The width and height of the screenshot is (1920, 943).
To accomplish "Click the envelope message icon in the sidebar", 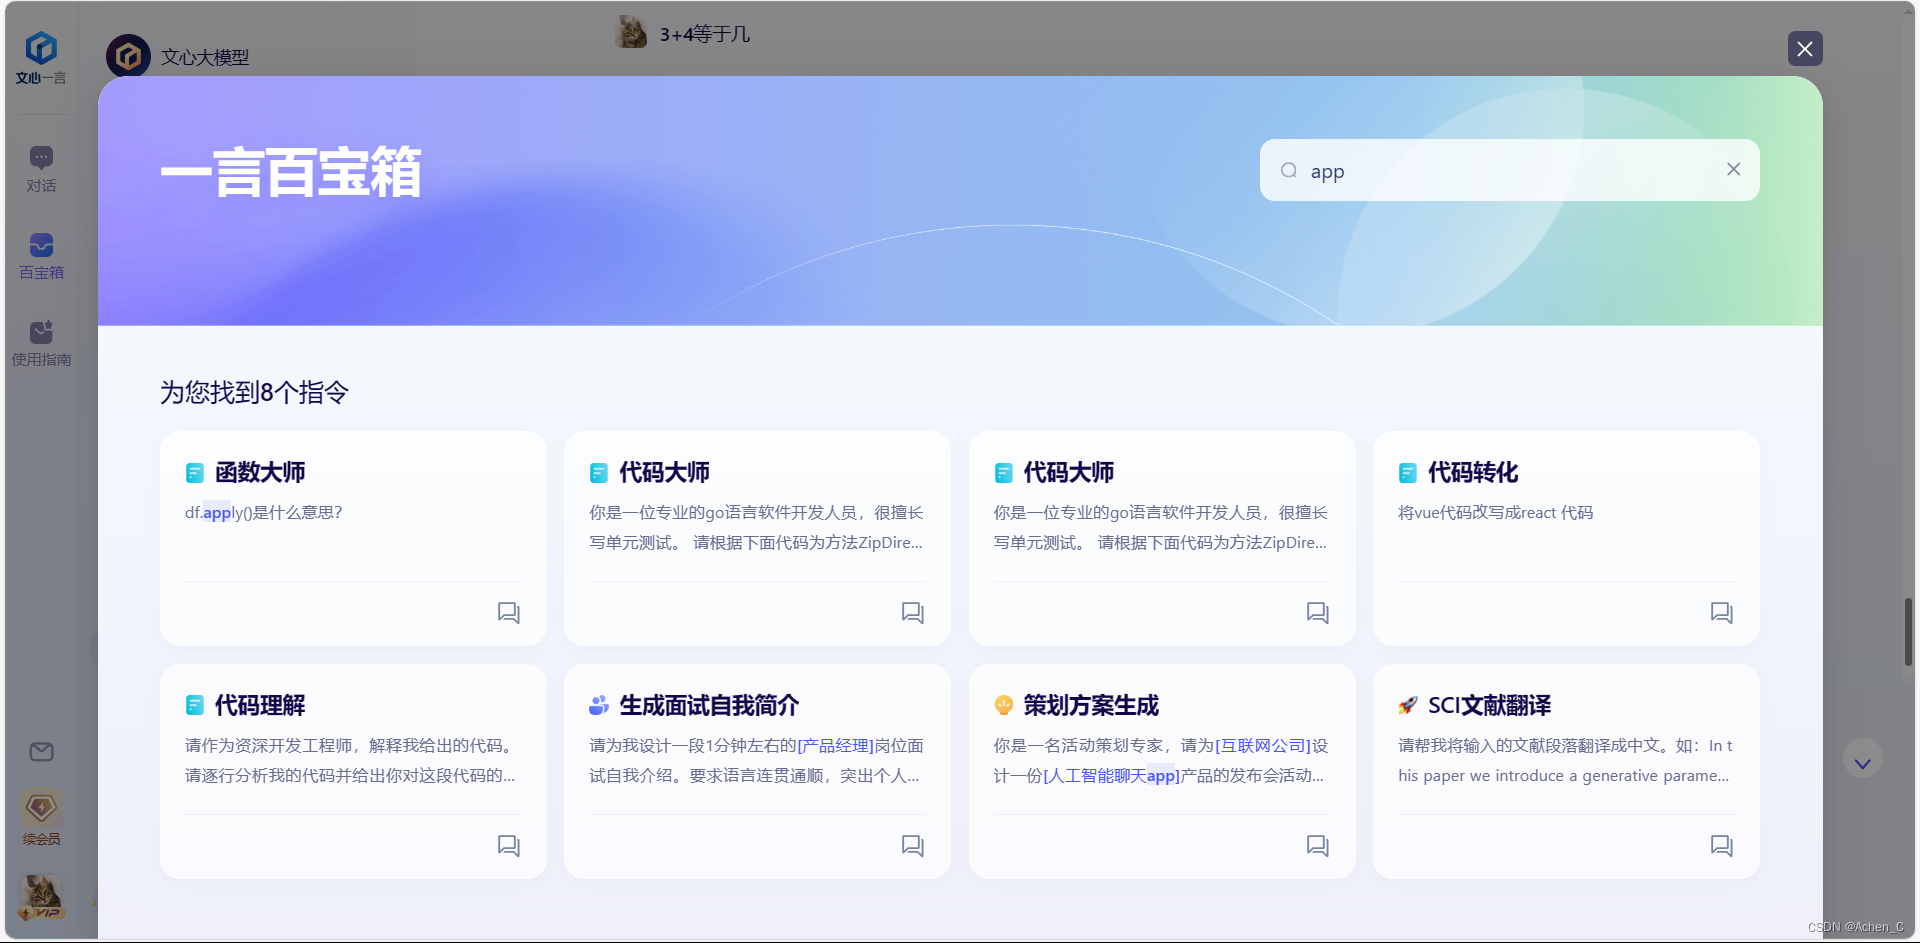I will (41, 751).
